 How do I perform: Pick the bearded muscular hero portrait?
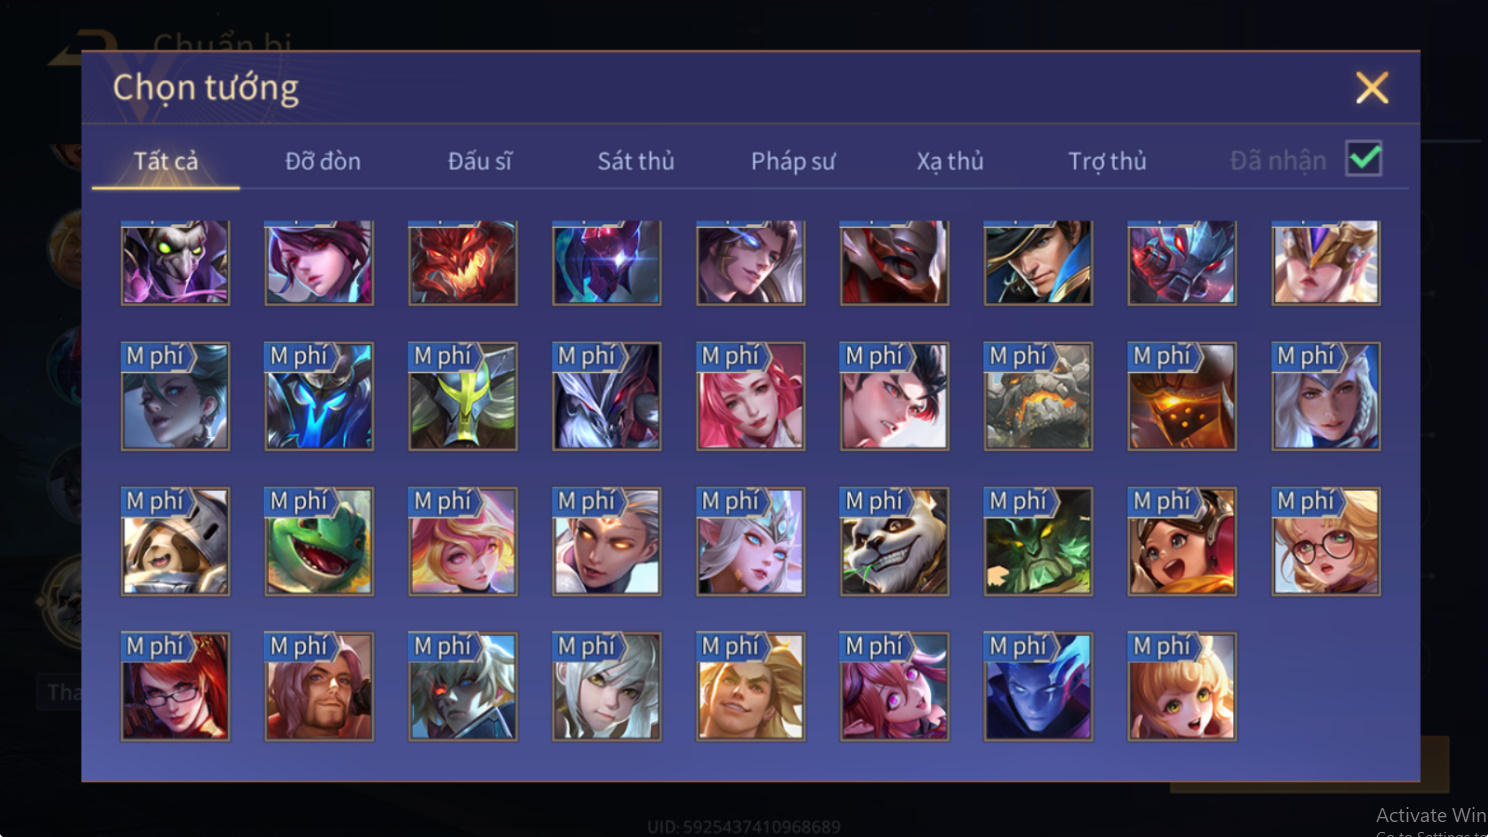tap(319, 686)
